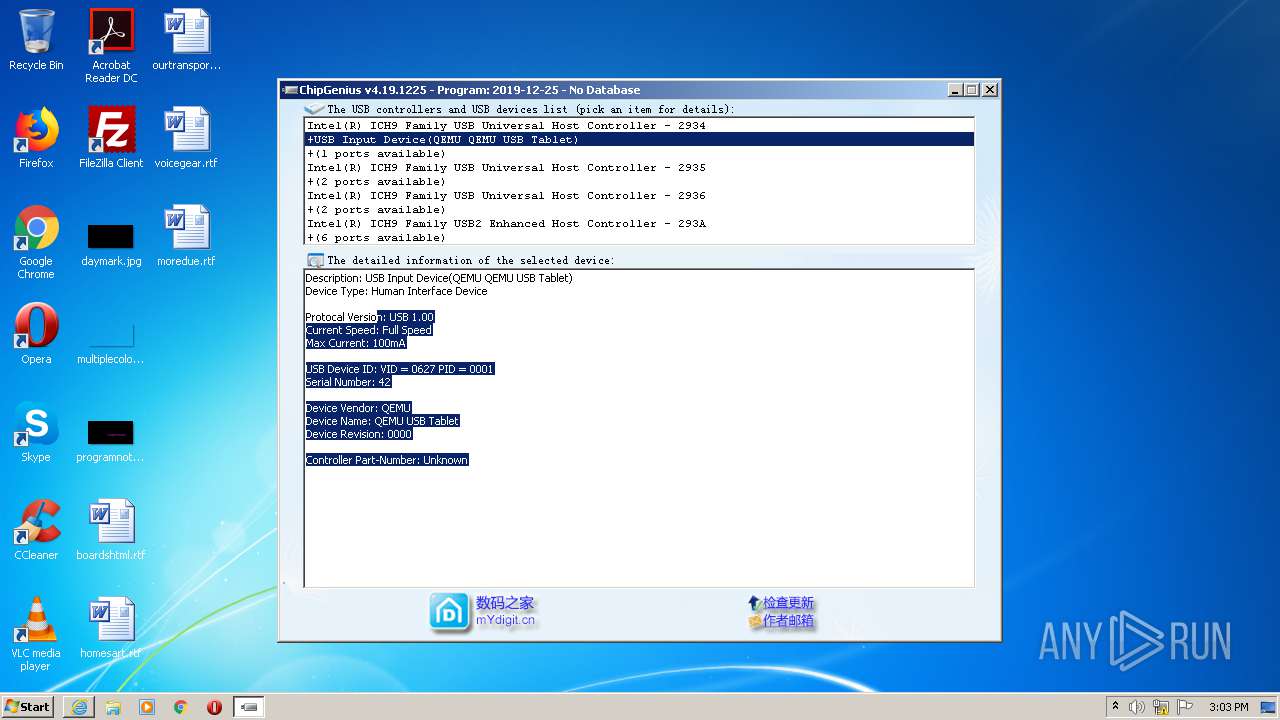1280x720 pixels.
Task: Open Windows Explorer from the taskbar
Action: pyautogui.click(x=113, y=707)
